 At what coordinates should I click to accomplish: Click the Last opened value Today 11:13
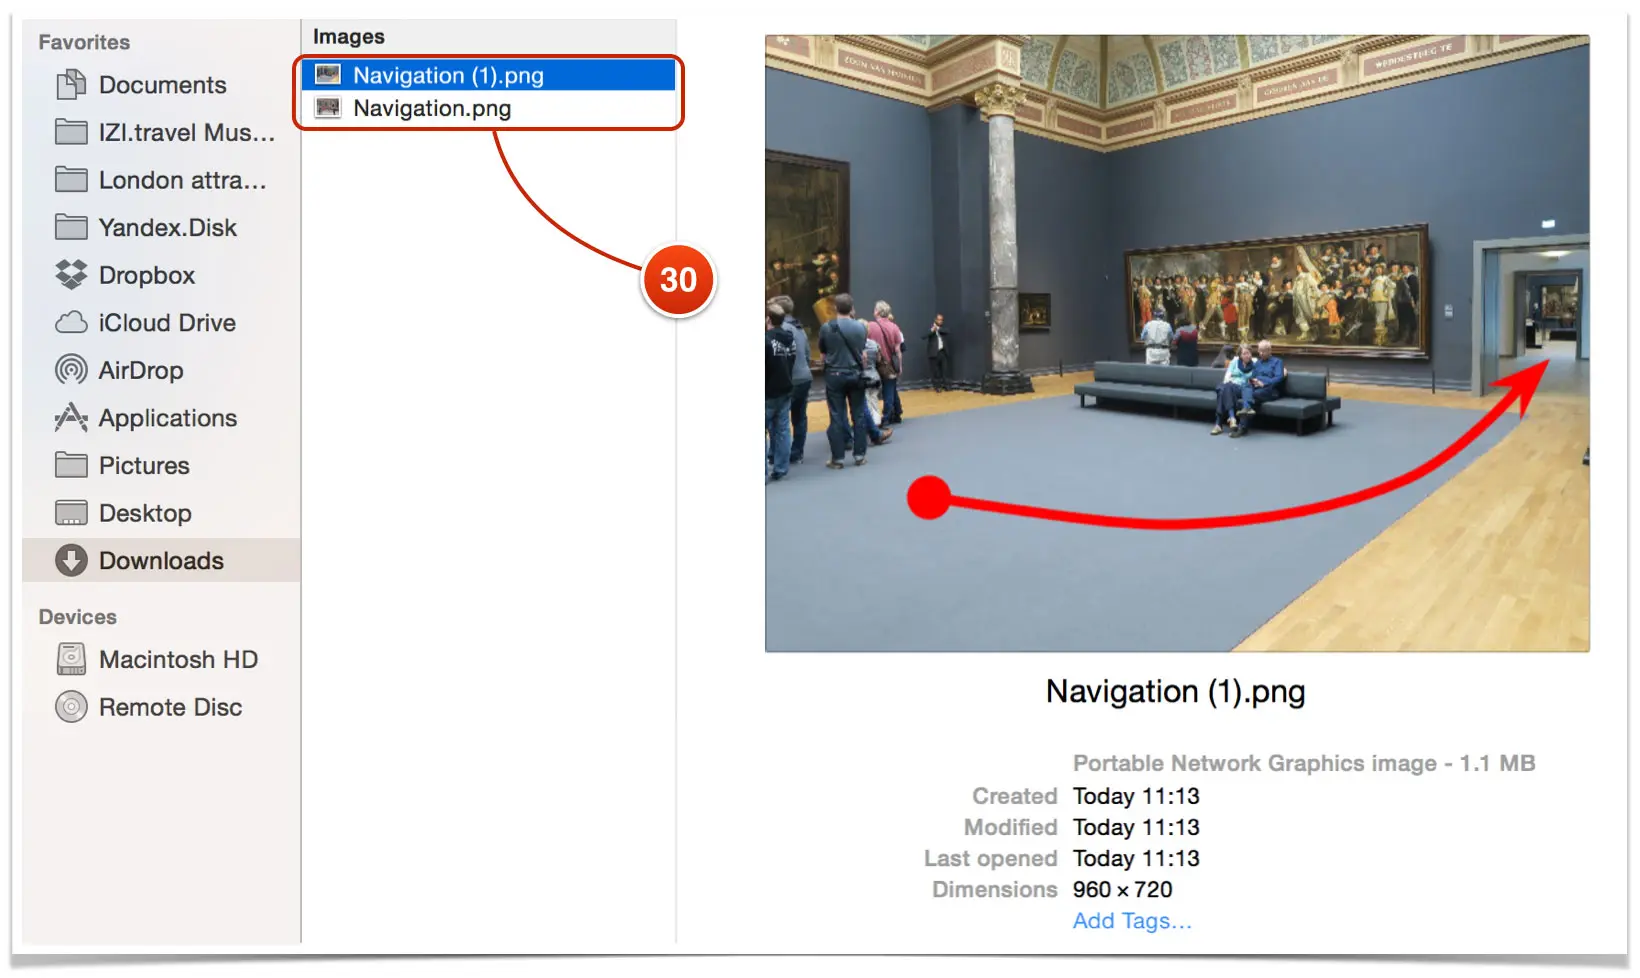click(1136, 858)
